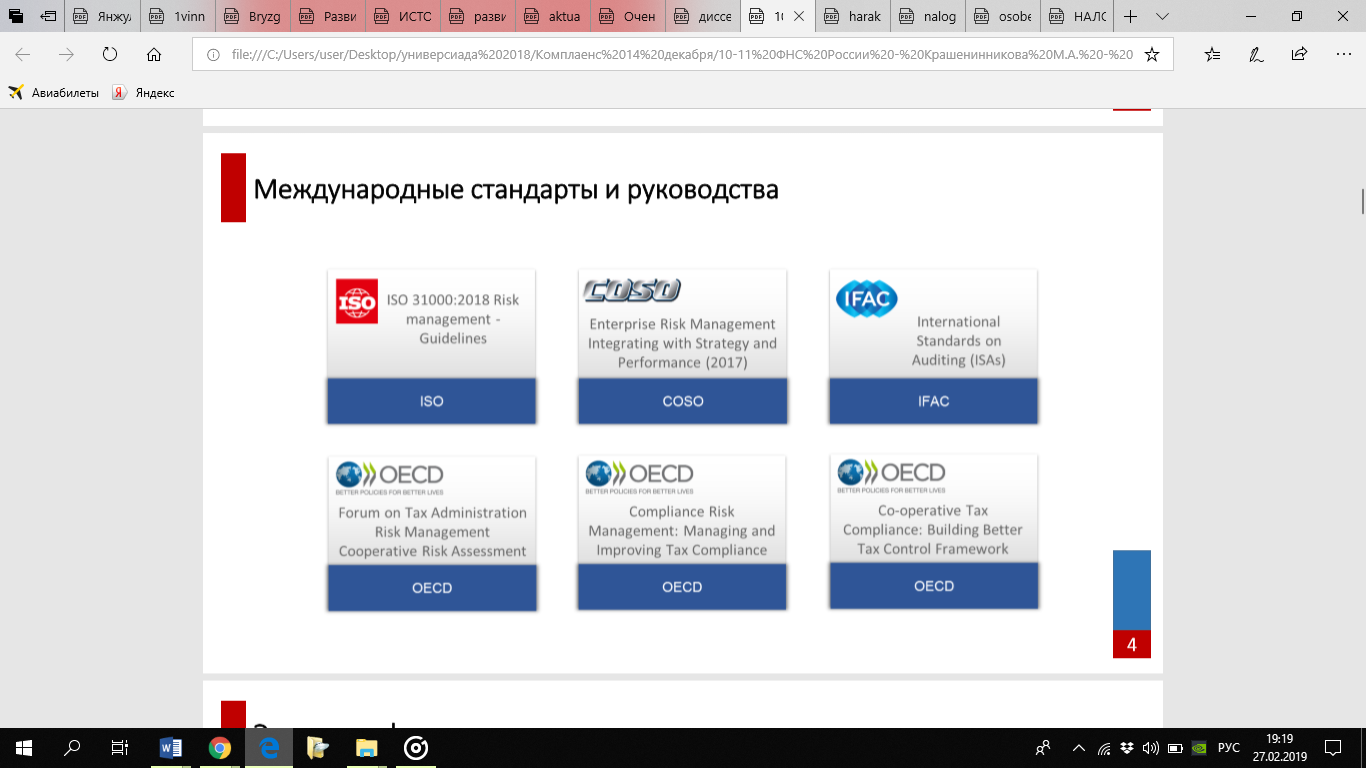
Task: Open the volume control in tray
Action: point(1150,747)
